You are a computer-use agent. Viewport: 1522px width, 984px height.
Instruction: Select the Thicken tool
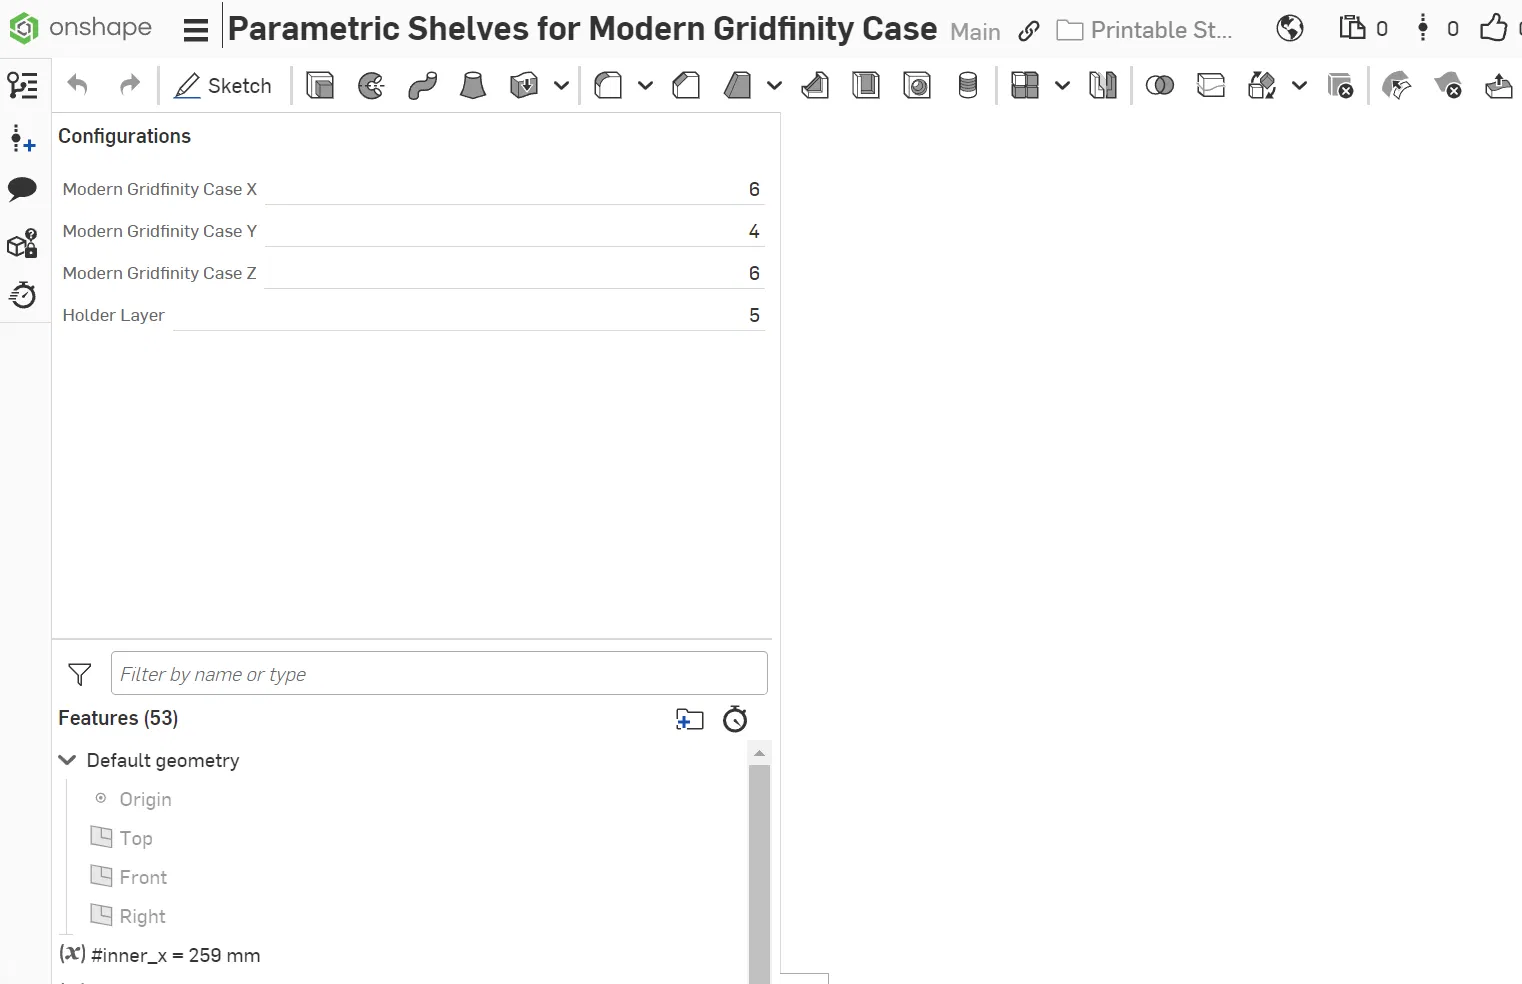coord(524,86)
